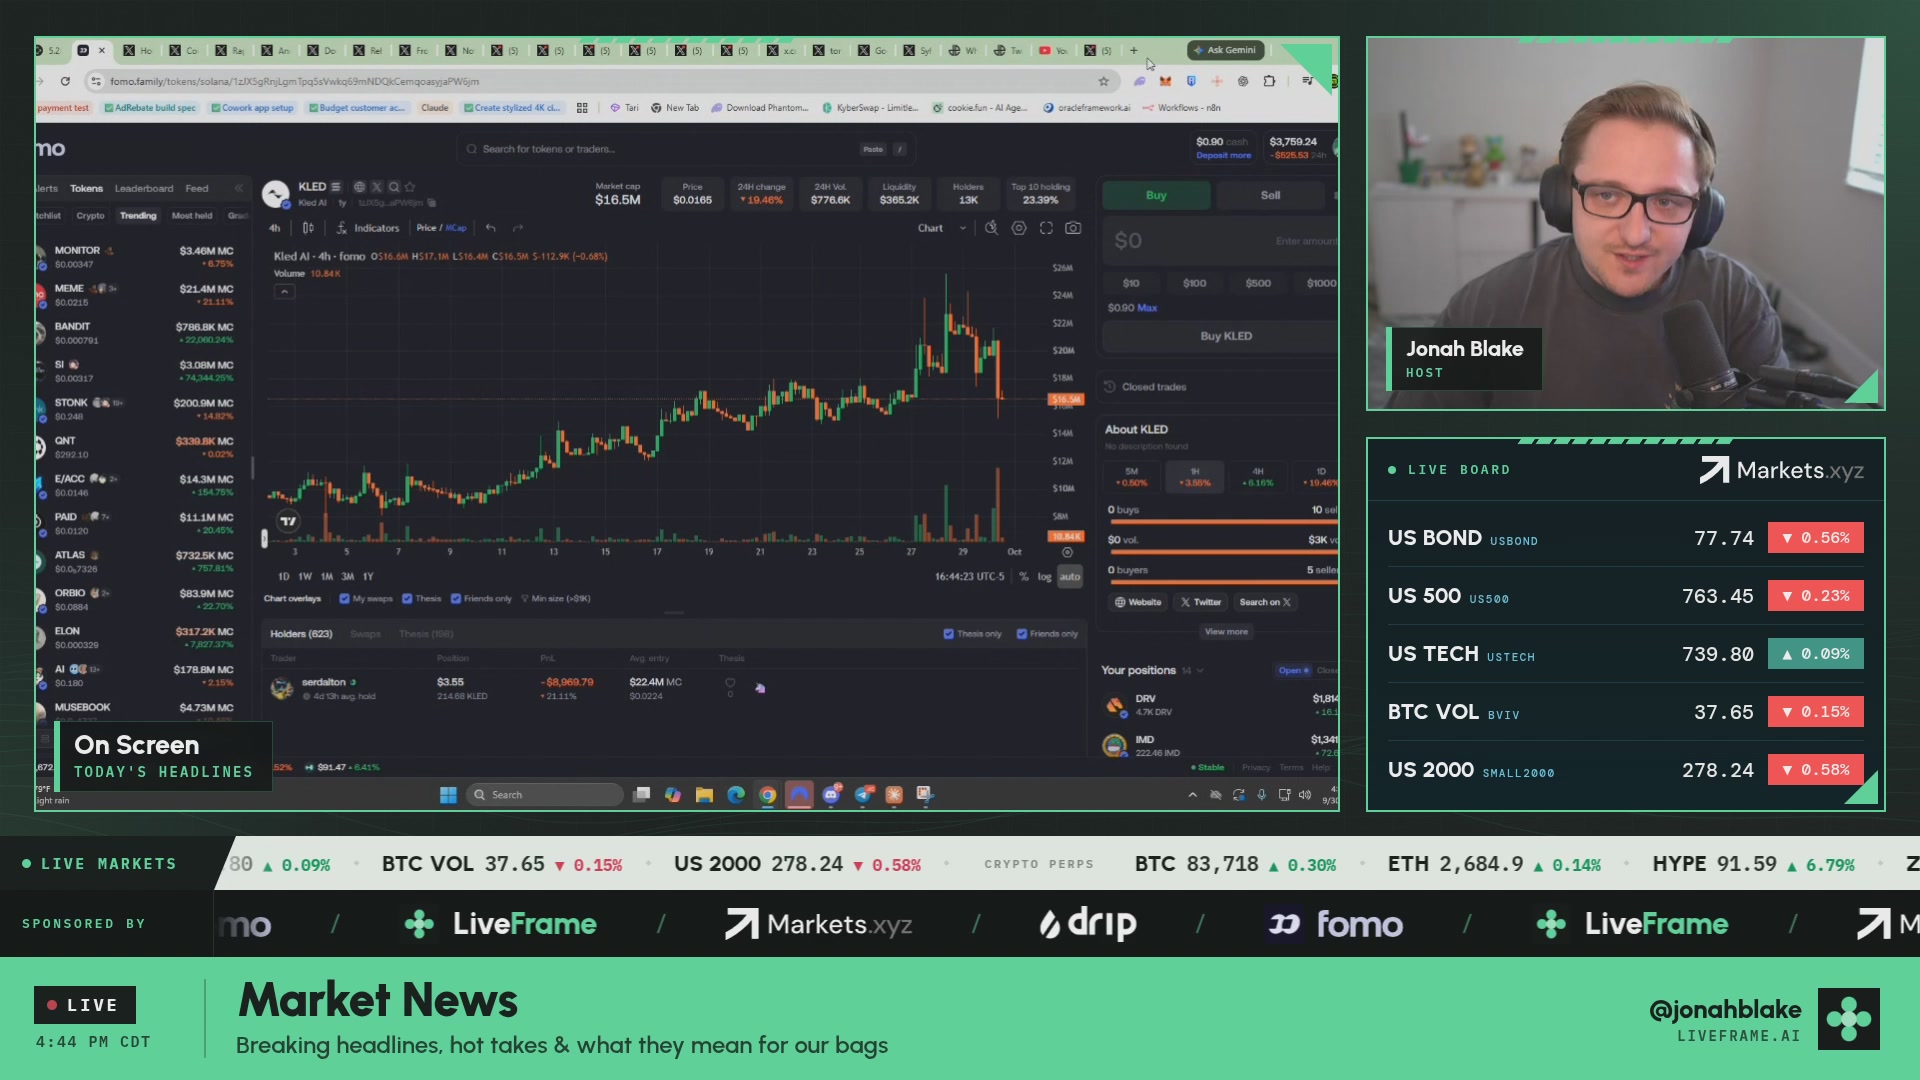Launch Chrome from the taskbar
1920x1080 pixels.
point(767,795)
